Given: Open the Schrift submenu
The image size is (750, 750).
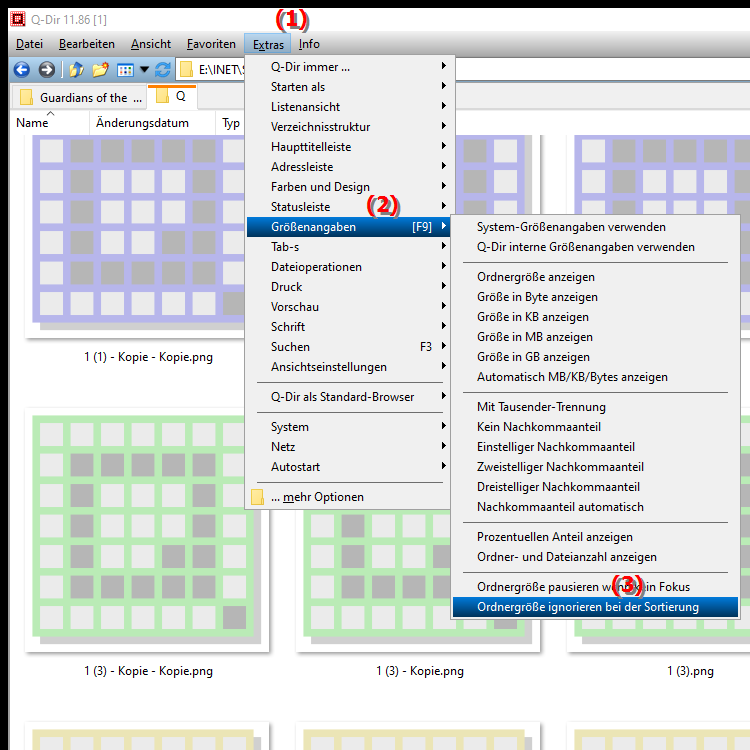Looking at the screenshot, I should coord(348,327).
